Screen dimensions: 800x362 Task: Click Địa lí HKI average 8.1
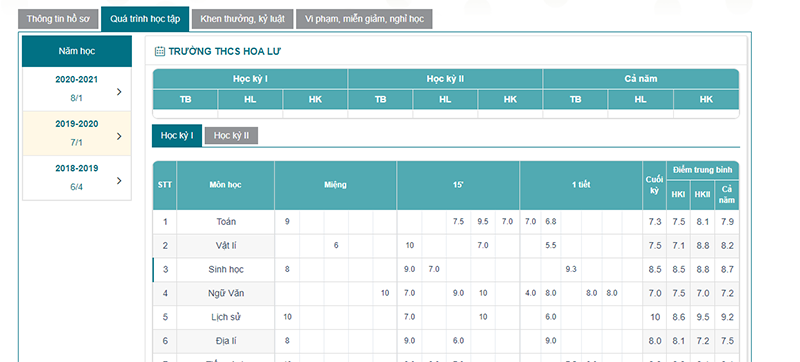(679, 341)
